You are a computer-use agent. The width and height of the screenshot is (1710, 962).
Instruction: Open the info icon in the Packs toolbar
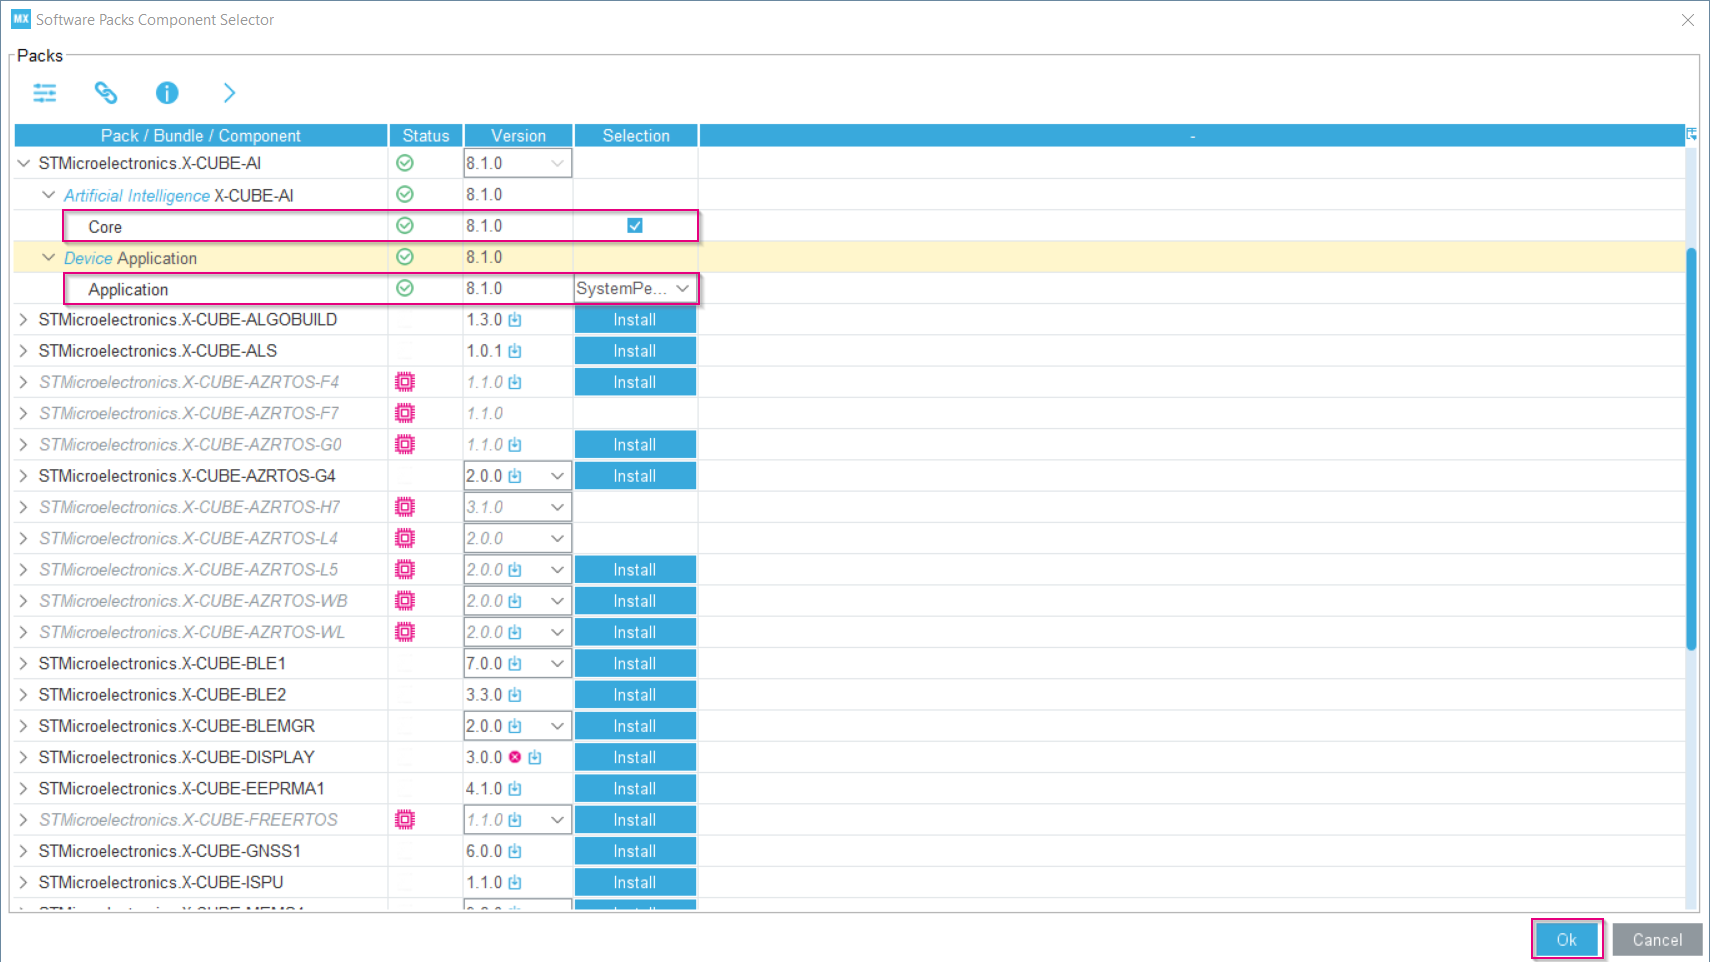(167, 92)
